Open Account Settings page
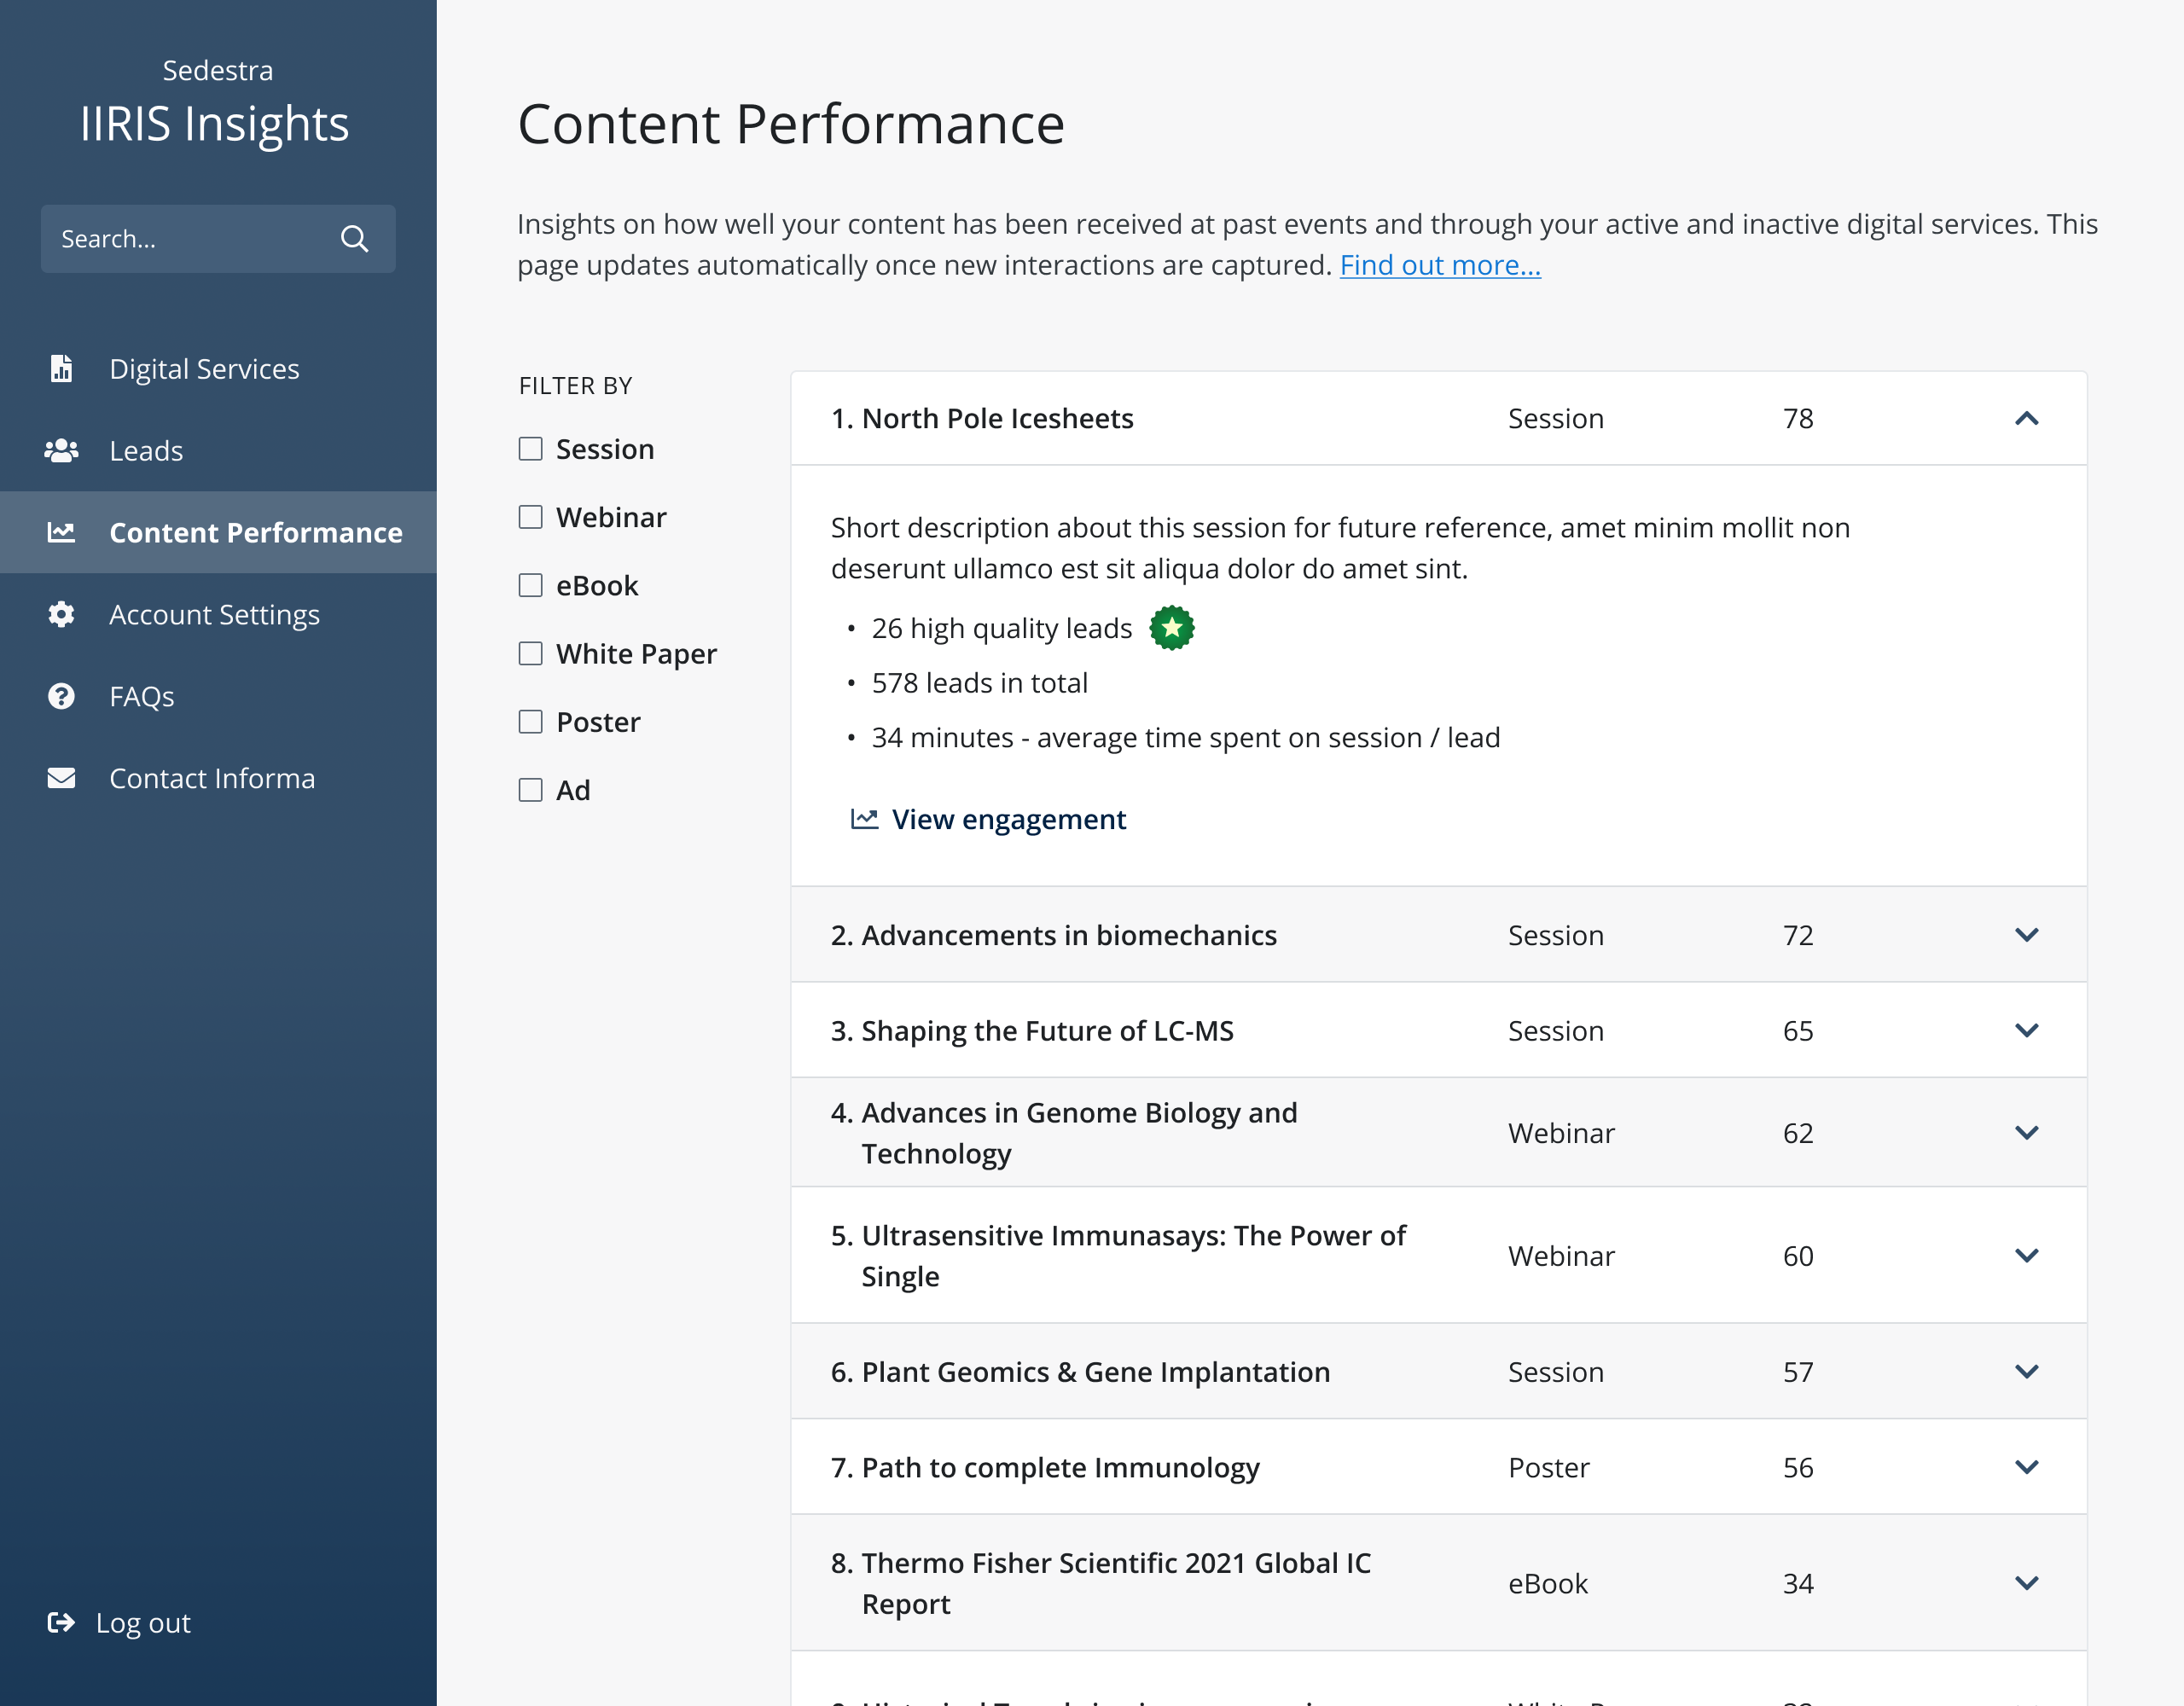 tap(218, 615)
